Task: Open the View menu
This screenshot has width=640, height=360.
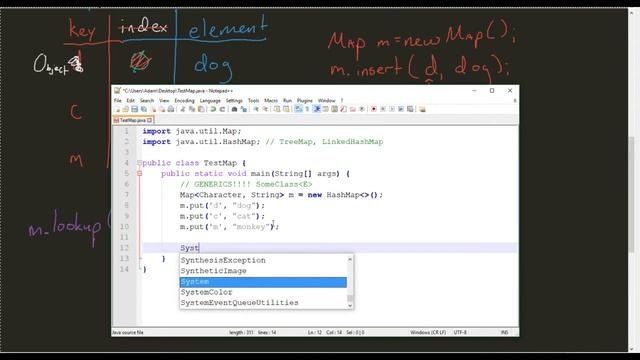Action: (x=164, y=100)
